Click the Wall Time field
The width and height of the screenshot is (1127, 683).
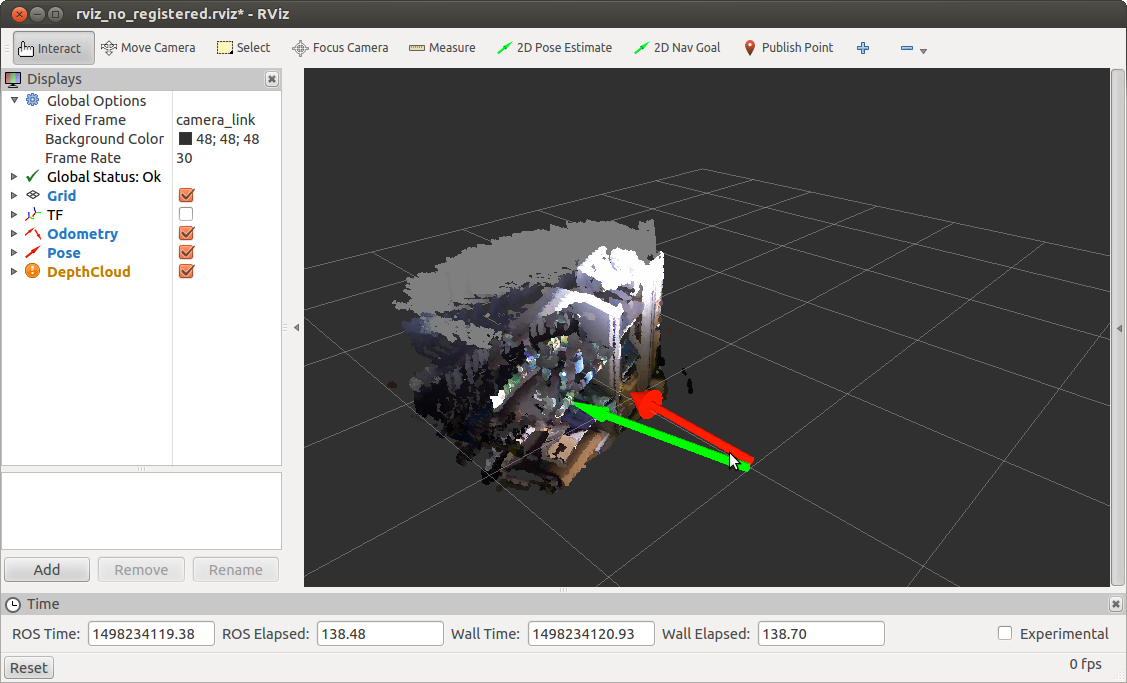591,633
